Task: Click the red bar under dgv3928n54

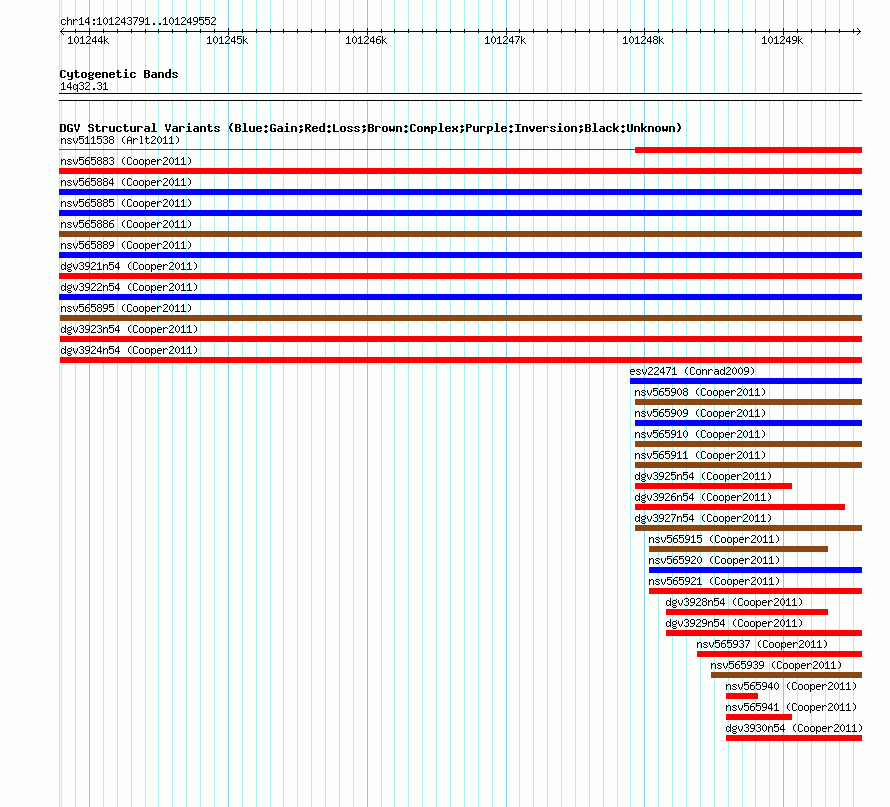Action: pos(747,612)
